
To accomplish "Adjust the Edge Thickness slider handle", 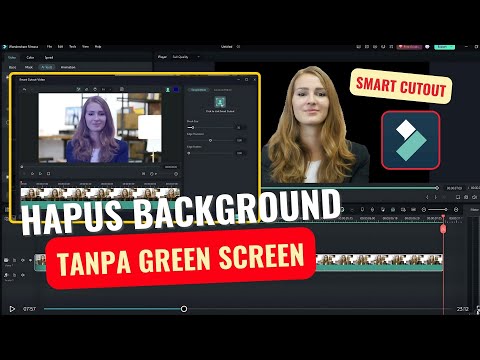I will point(210,140).
